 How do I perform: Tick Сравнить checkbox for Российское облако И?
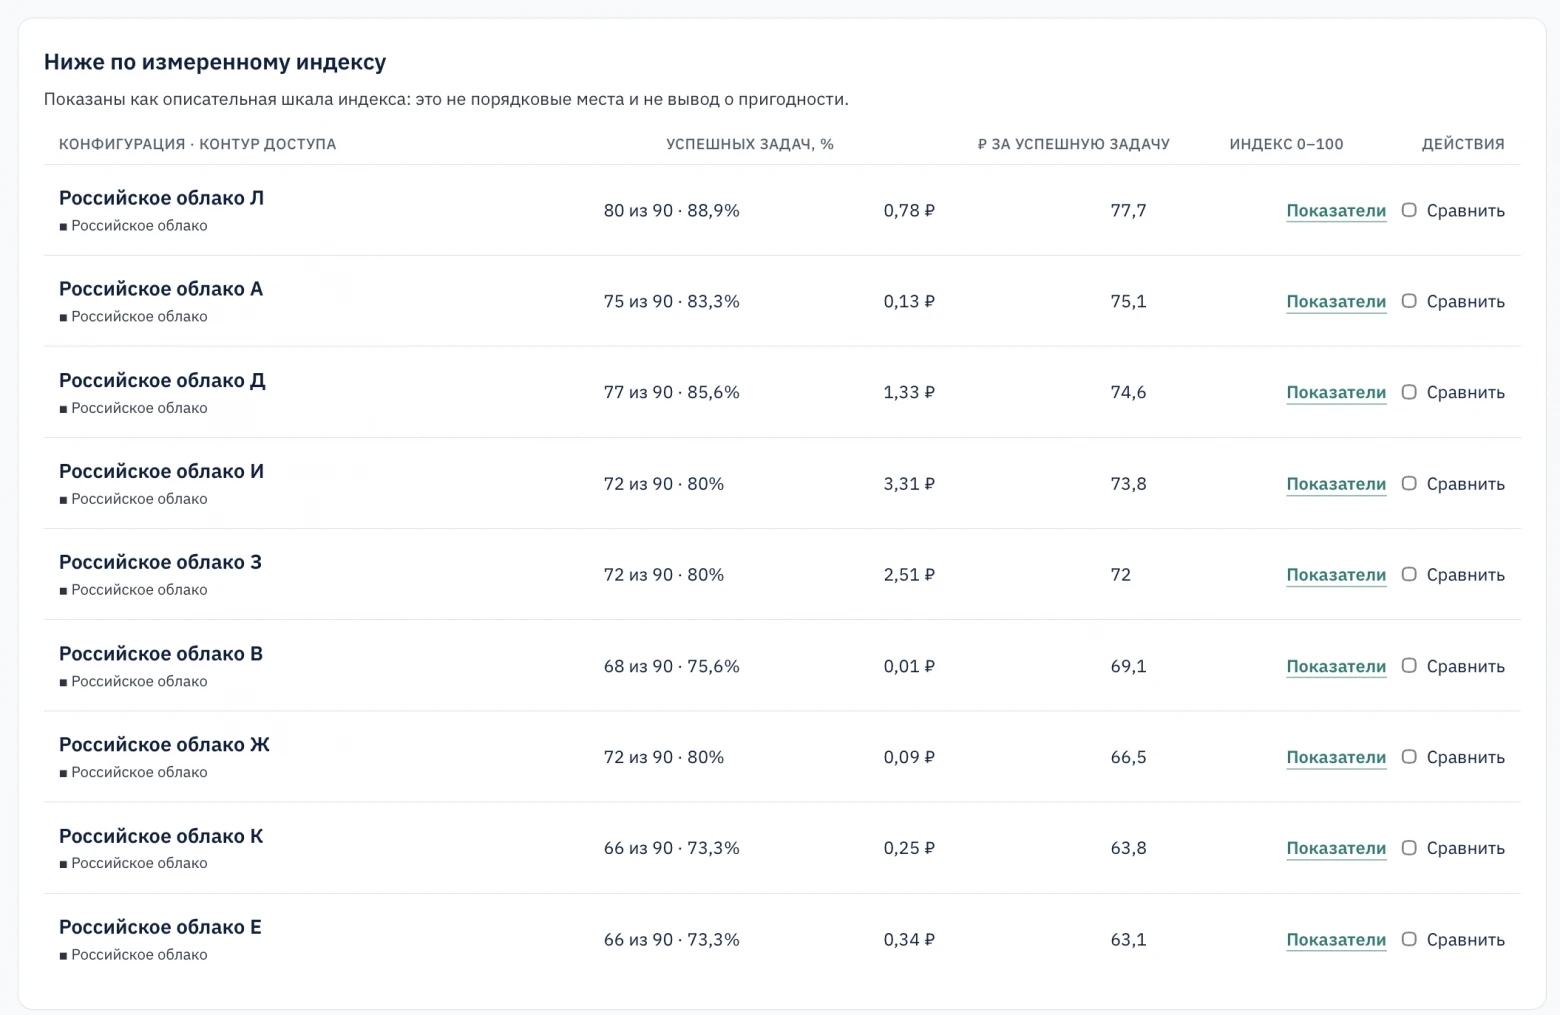click(1409, 483)
